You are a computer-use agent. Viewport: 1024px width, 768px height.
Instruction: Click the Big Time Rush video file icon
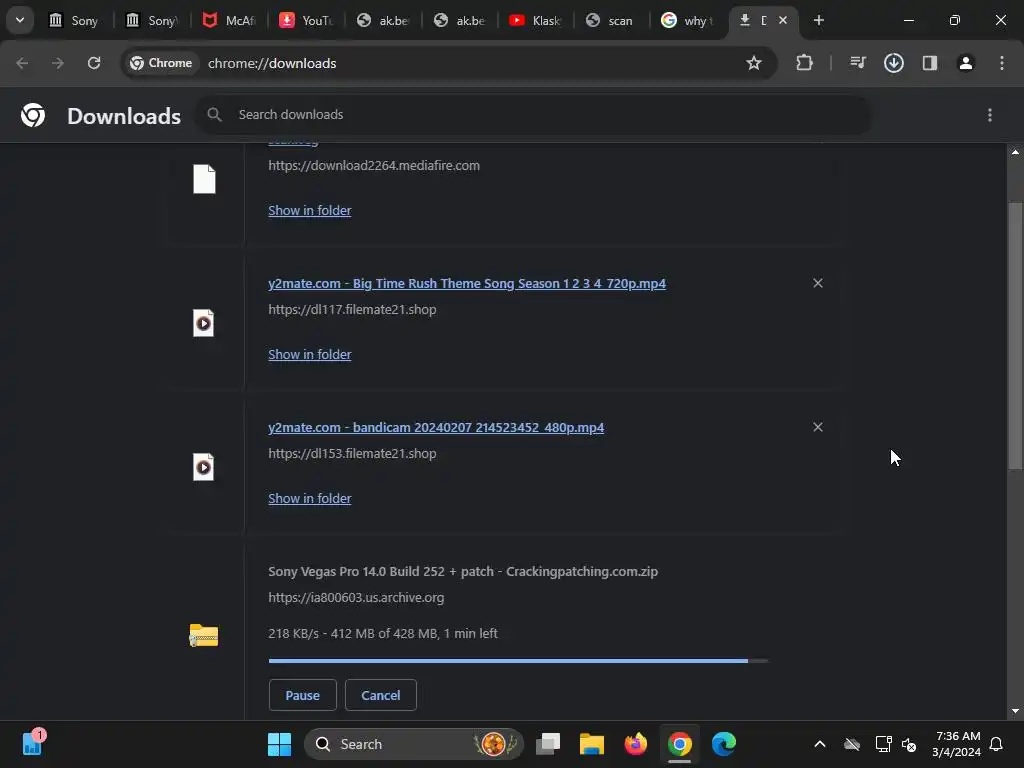click(204, 323)
